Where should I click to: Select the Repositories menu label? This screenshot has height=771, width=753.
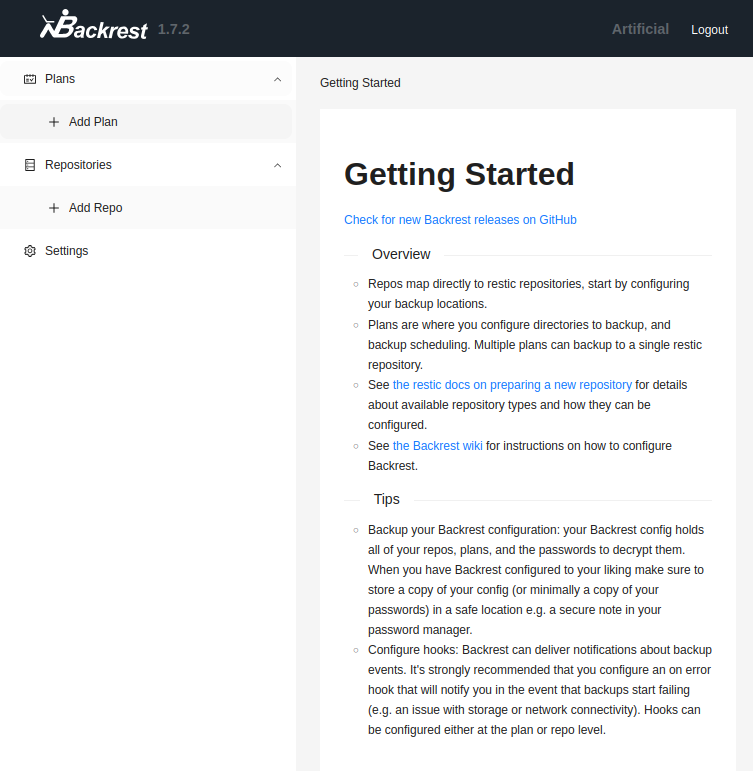(x=78, y=165)
